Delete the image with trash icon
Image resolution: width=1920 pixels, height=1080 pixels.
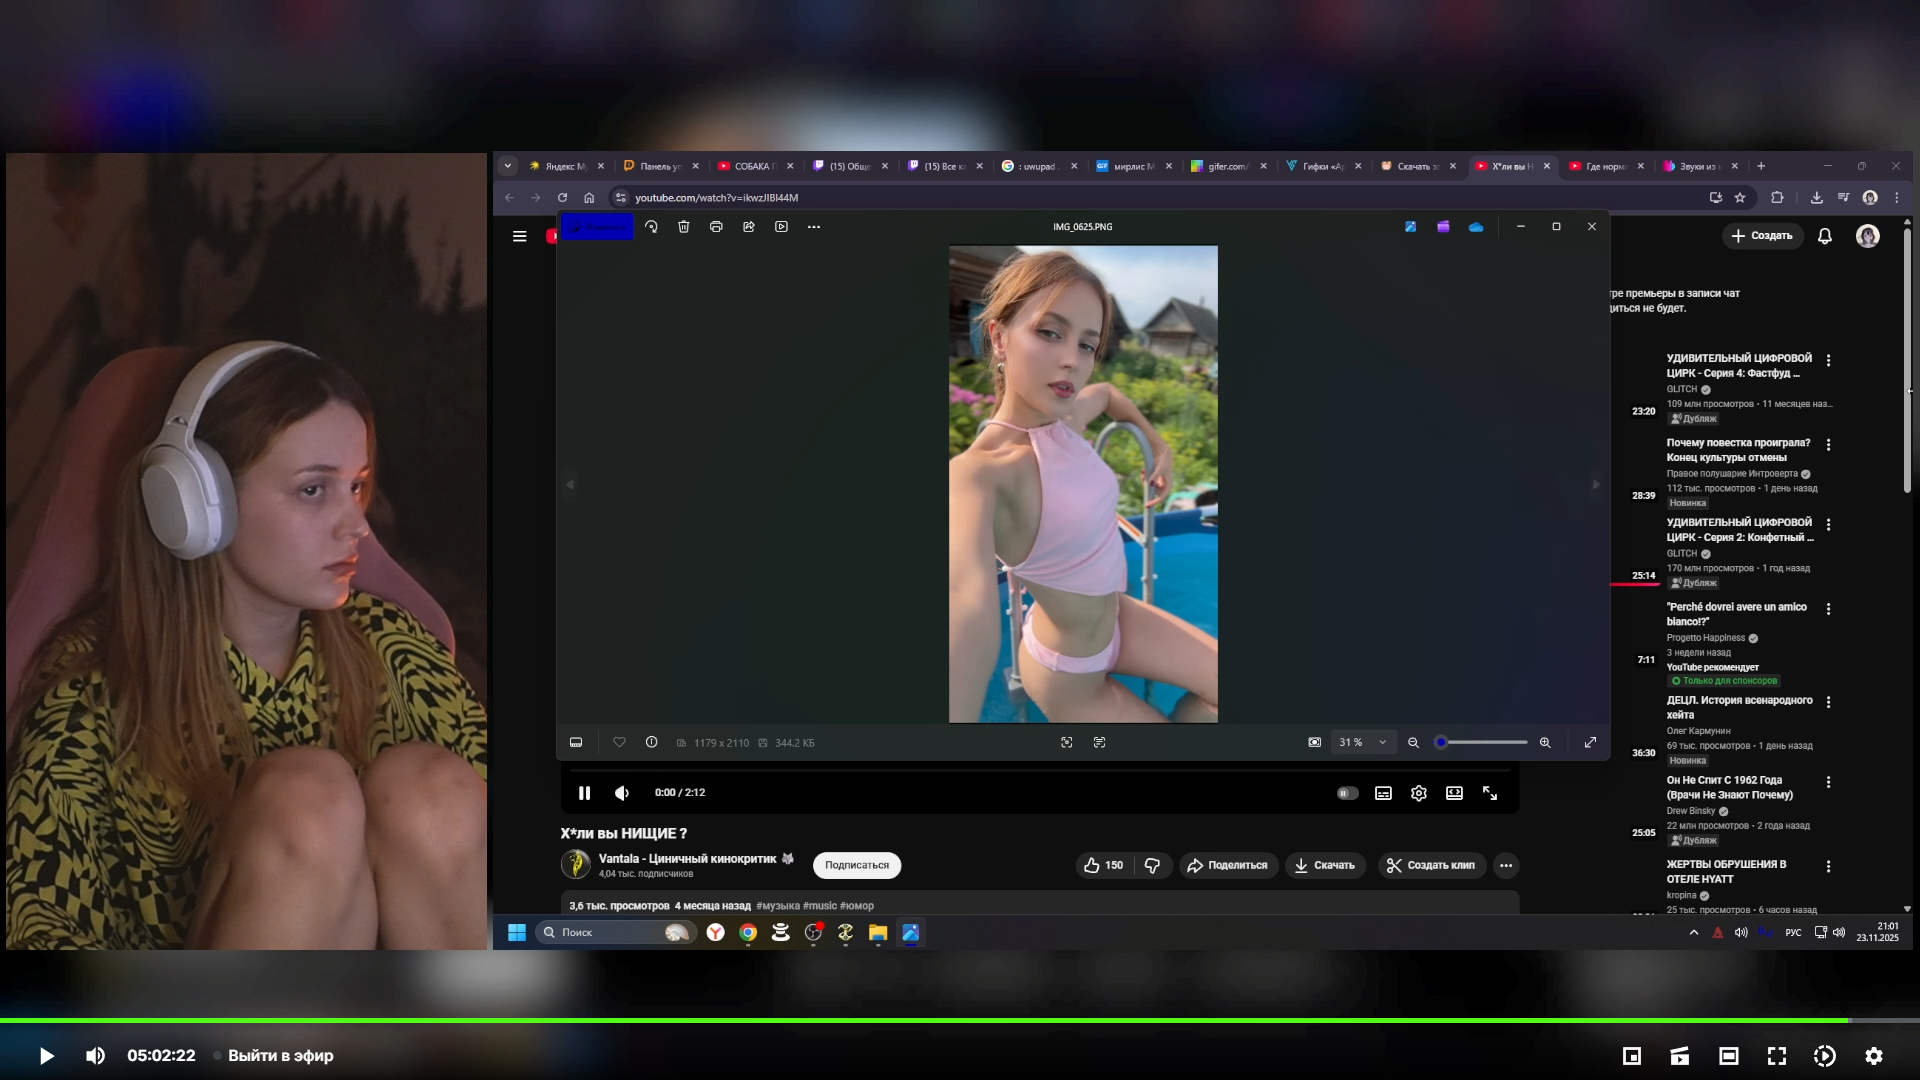click(684, 227)
